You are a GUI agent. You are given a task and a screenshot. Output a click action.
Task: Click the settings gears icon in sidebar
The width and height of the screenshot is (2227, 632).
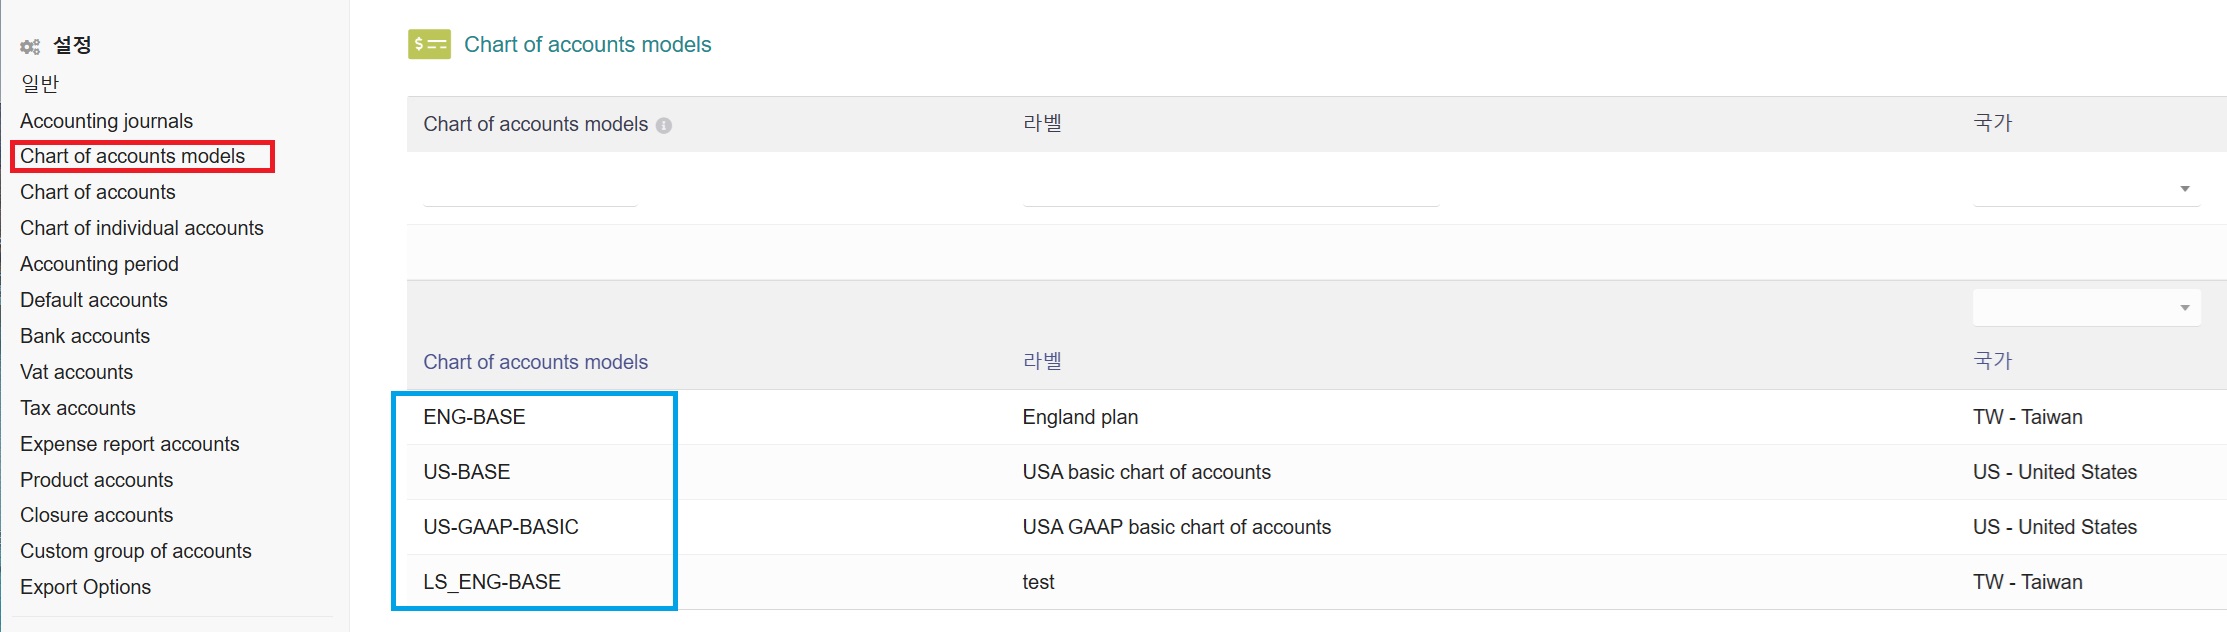[30, 46]
